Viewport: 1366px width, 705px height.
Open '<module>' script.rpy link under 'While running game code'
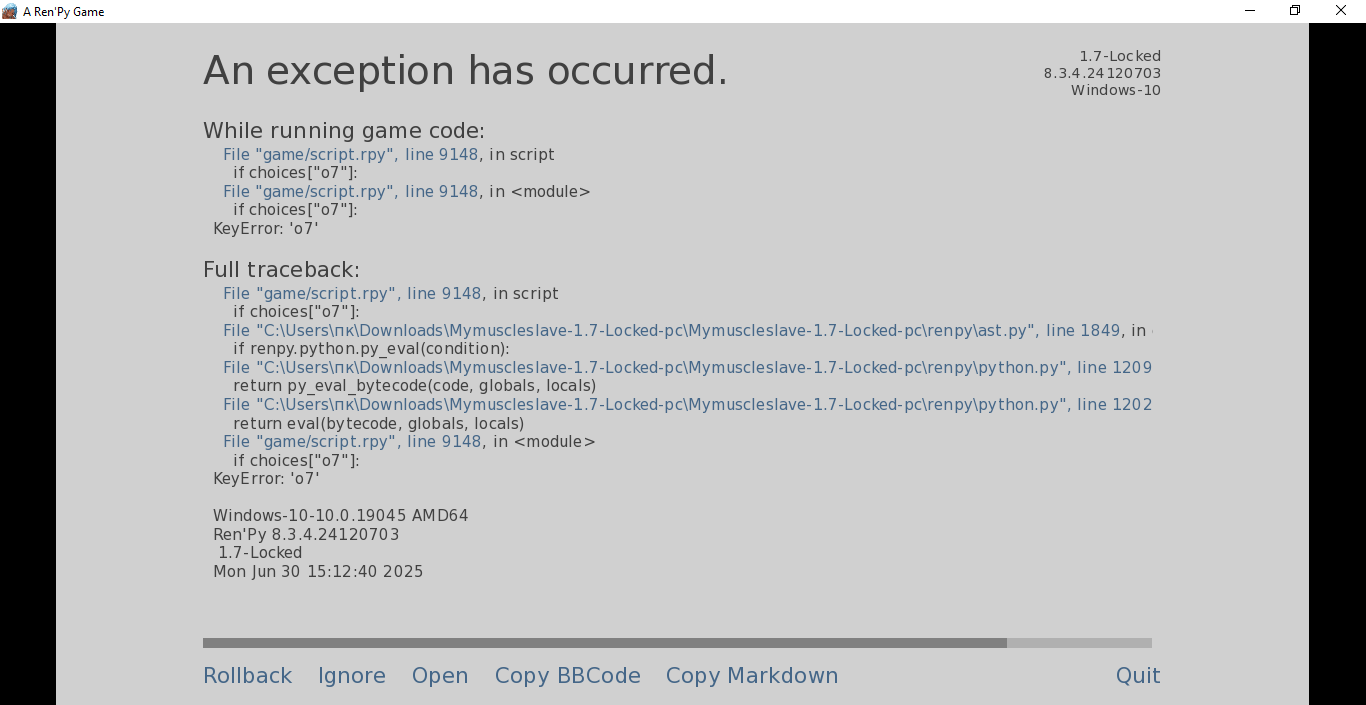tap(350, 192)
